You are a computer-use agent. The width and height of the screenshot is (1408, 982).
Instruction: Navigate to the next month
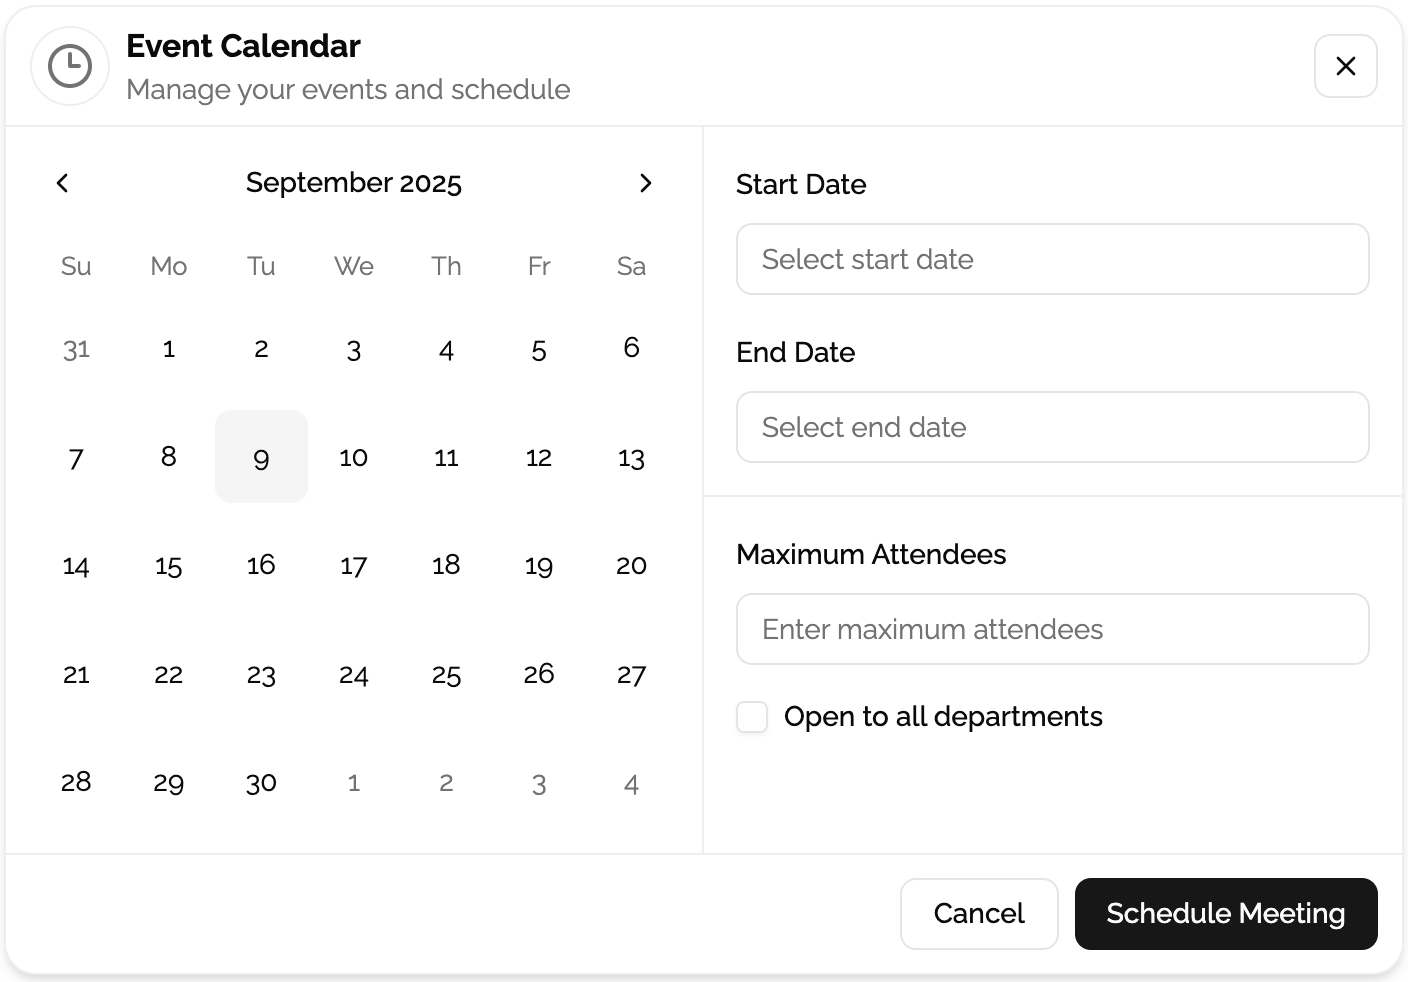tap(646, 183)
